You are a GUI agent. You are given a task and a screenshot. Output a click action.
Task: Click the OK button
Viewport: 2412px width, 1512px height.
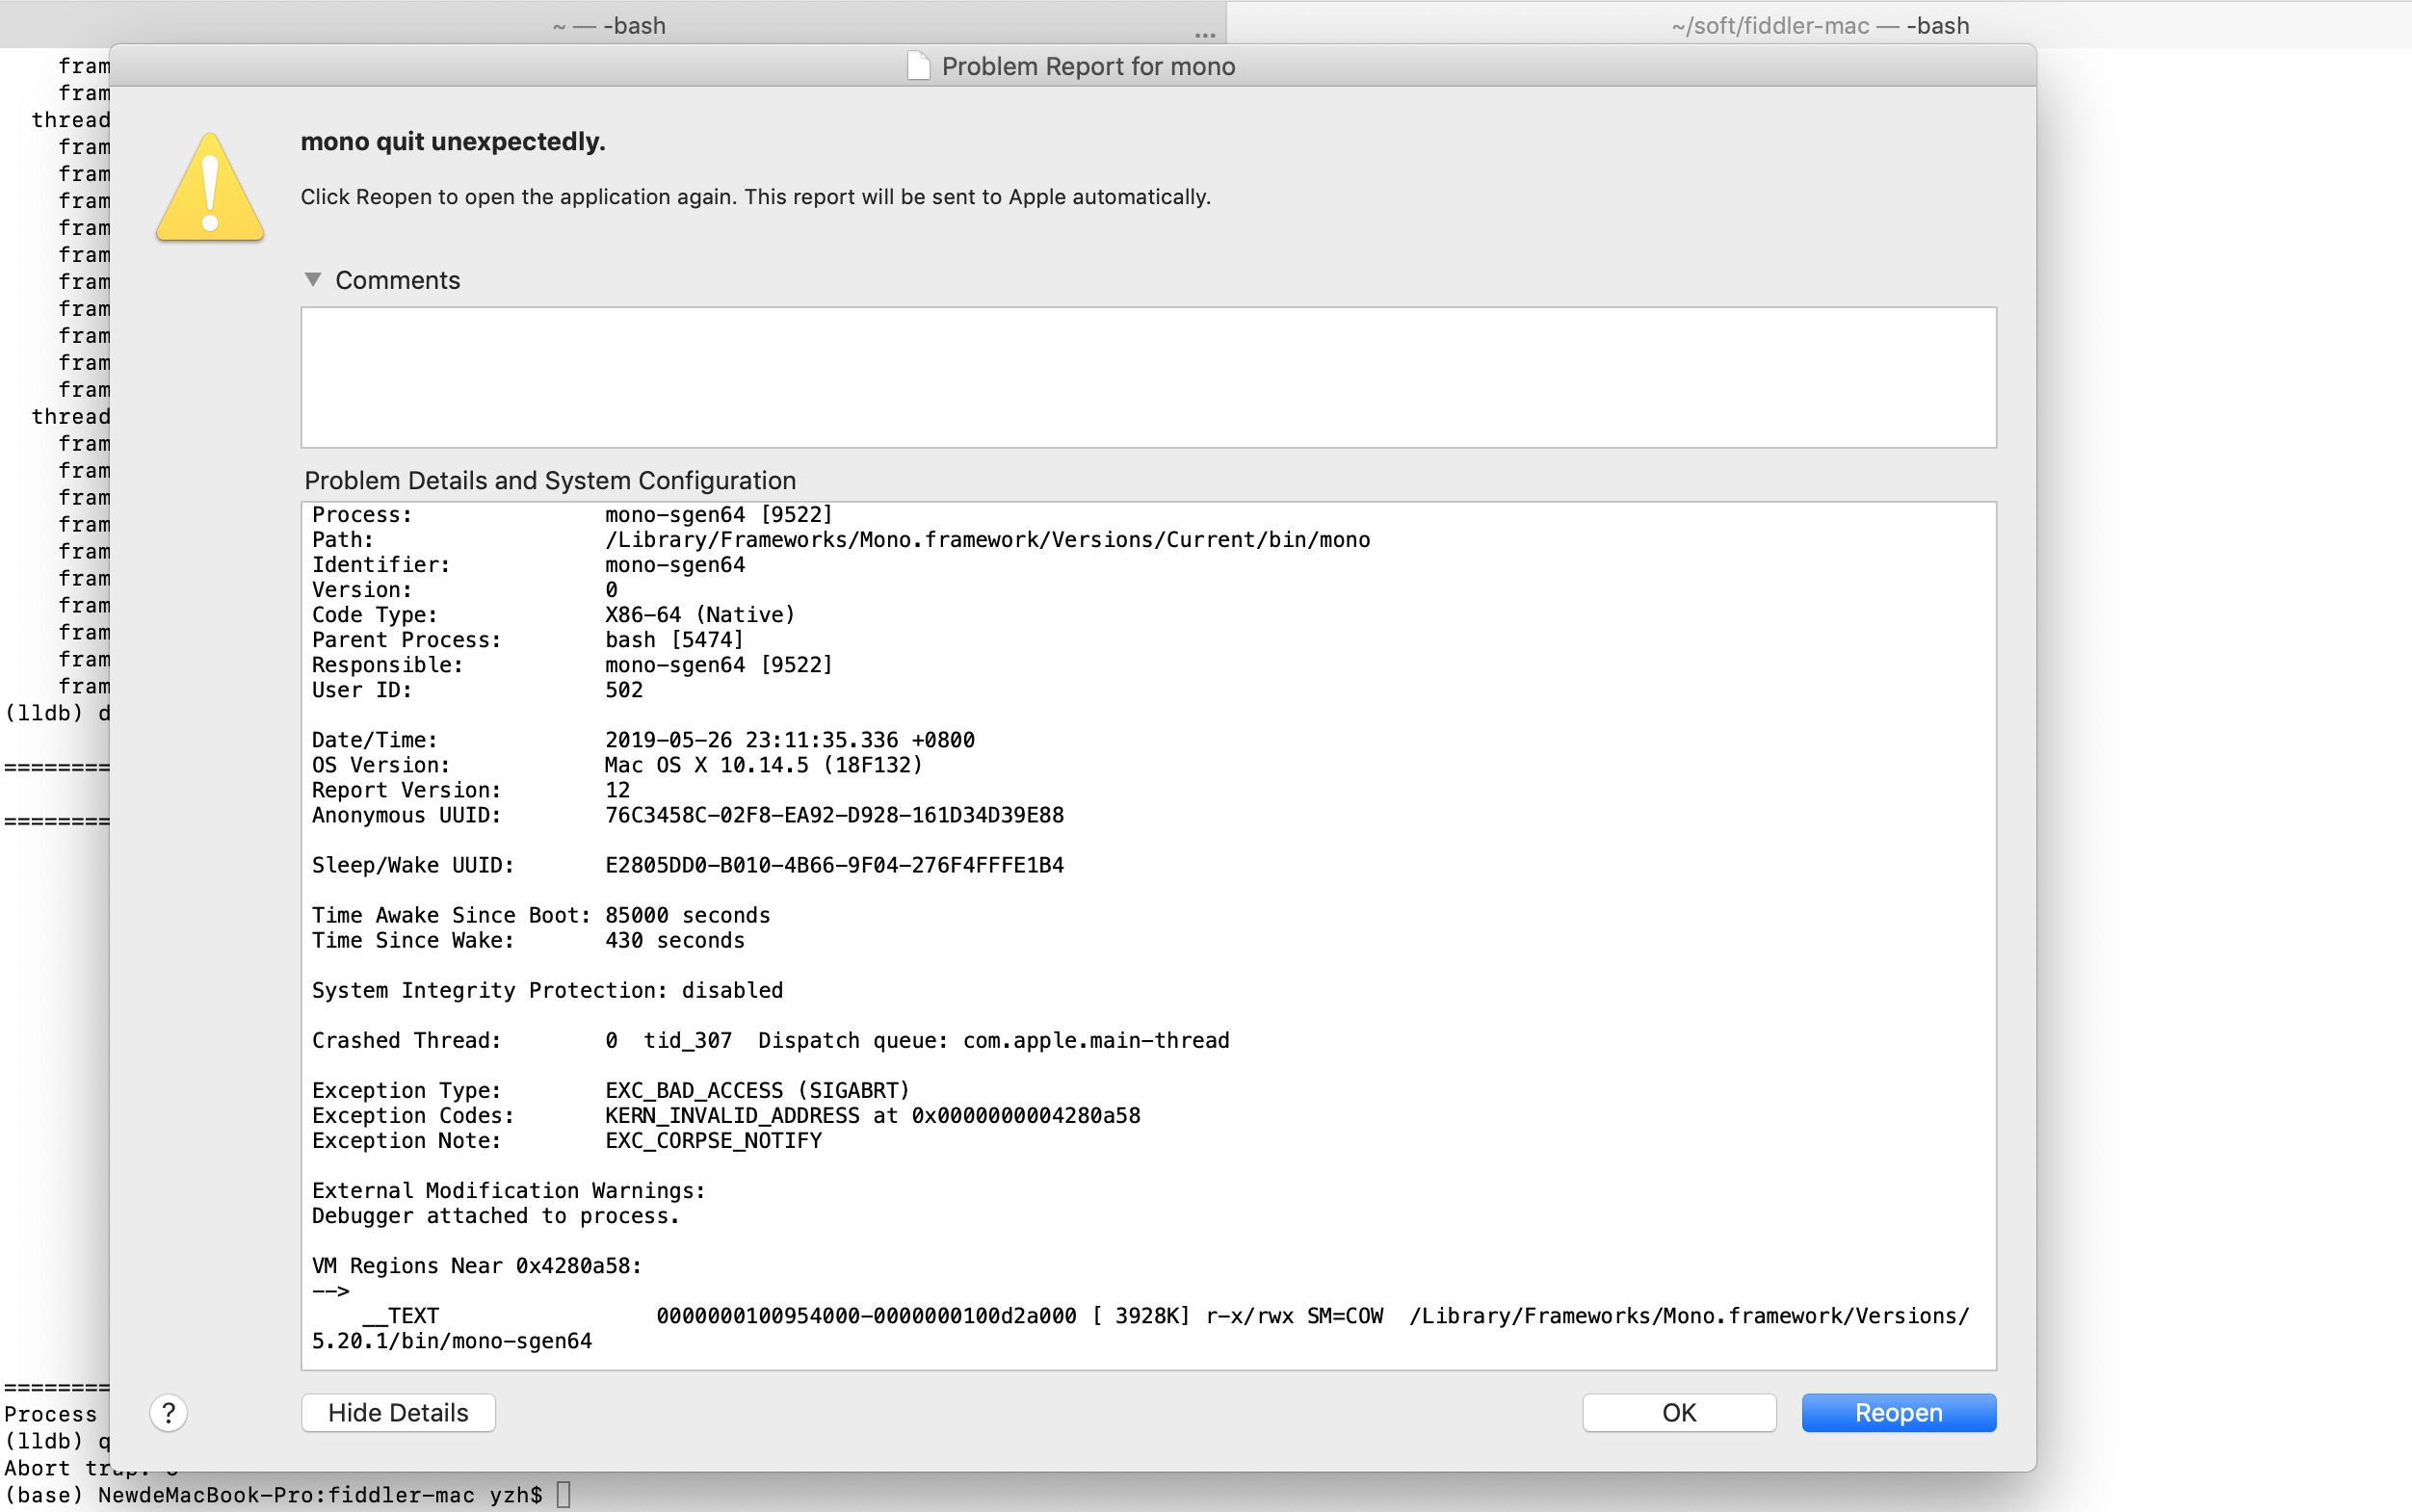point(1678,1412)
